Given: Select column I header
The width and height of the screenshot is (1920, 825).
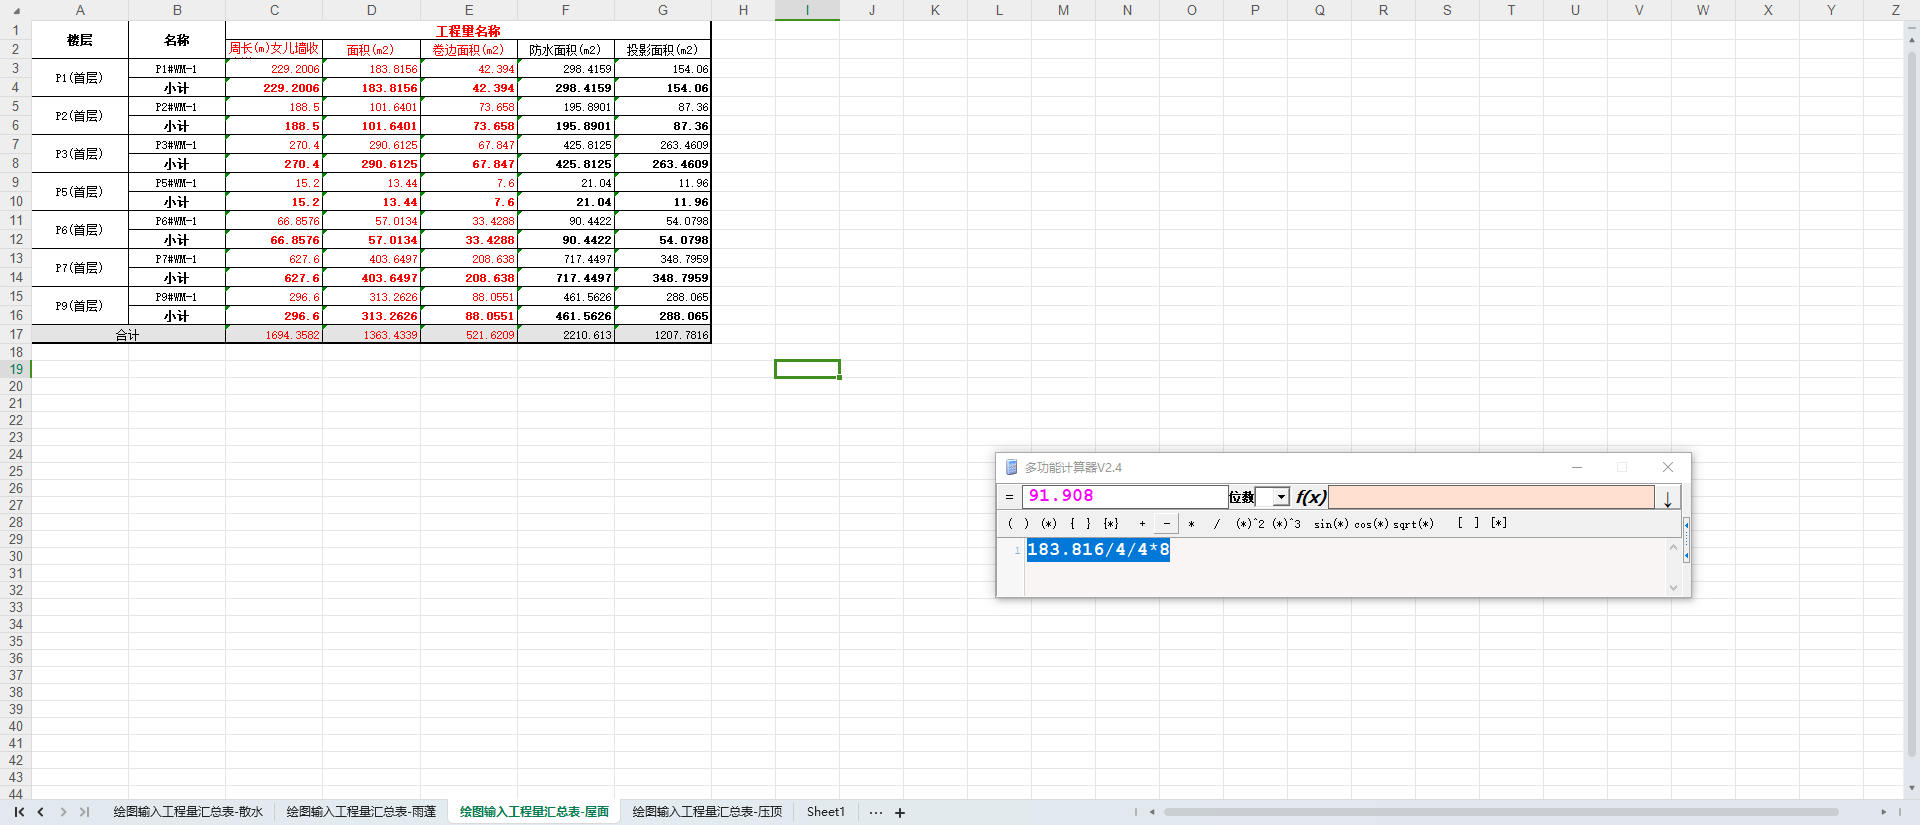Looking at the screenshot, I should point(807,10).
